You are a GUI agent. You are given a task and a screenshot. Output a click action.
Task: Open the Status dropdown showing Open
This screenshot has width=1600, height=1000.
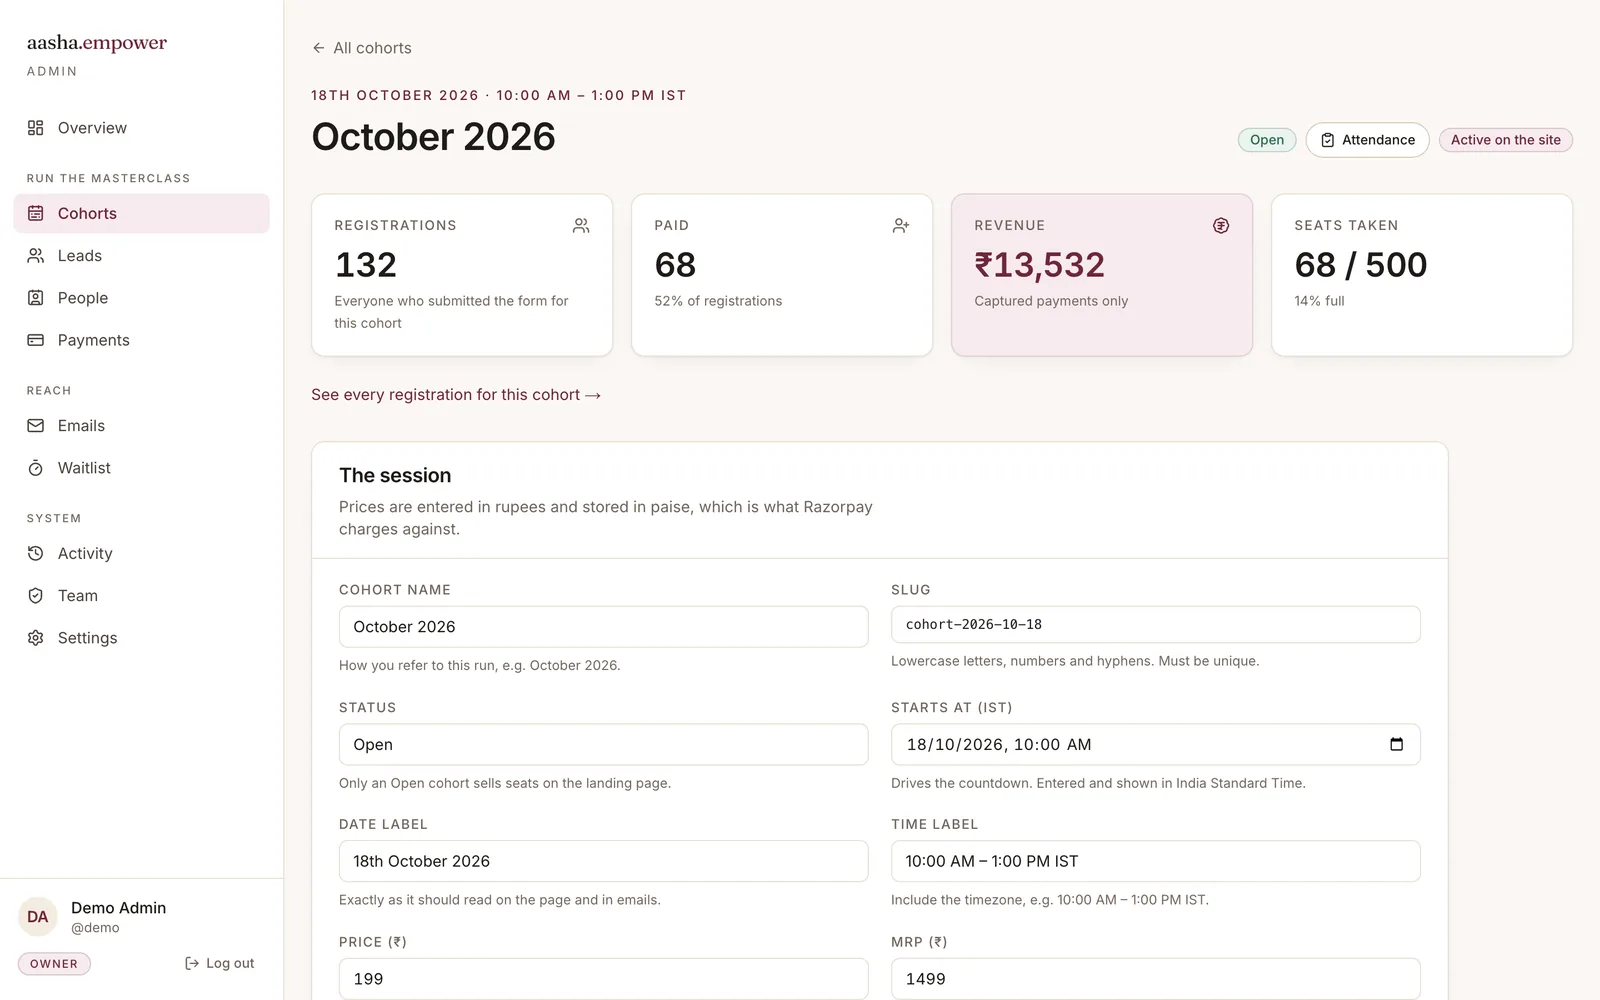pos(603,744)
